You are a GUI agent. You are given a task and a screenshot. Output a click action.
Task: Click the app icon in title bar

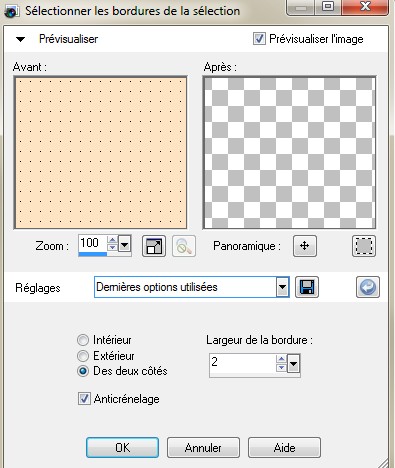coord(11,11)
